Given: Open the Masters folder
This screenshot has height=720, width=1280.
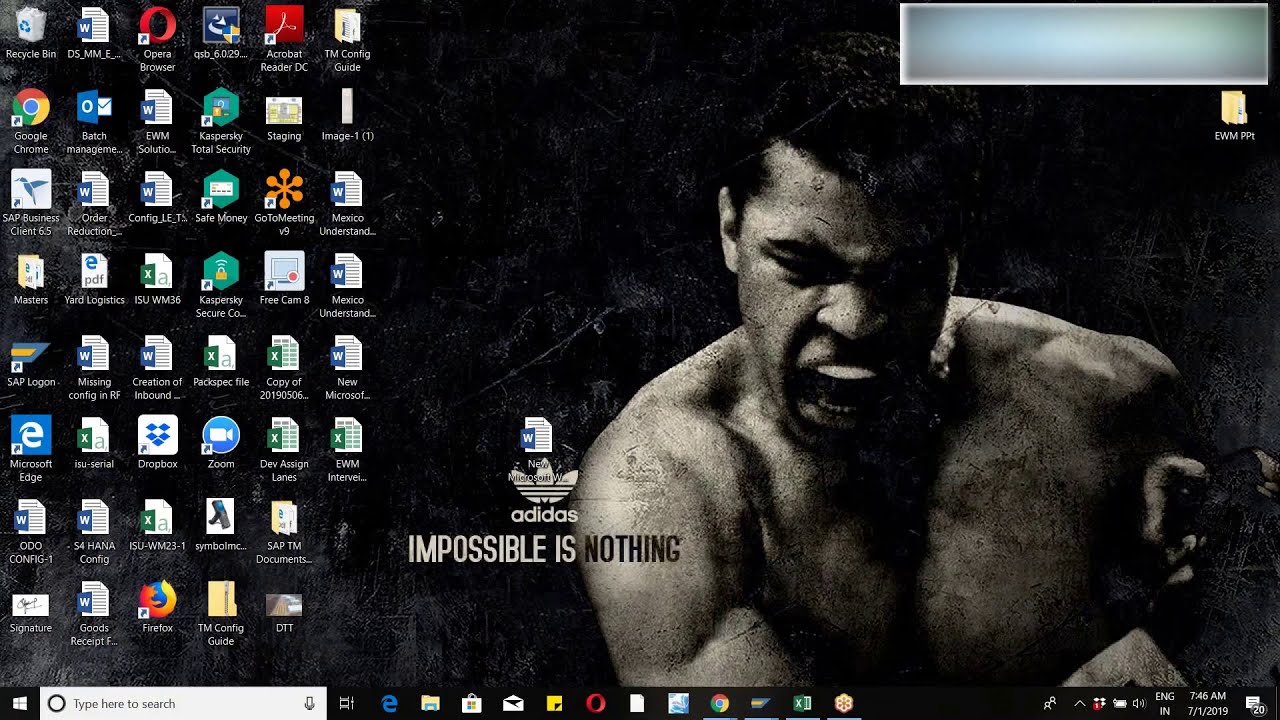Looking at the screenshot, I should point(31,280).
